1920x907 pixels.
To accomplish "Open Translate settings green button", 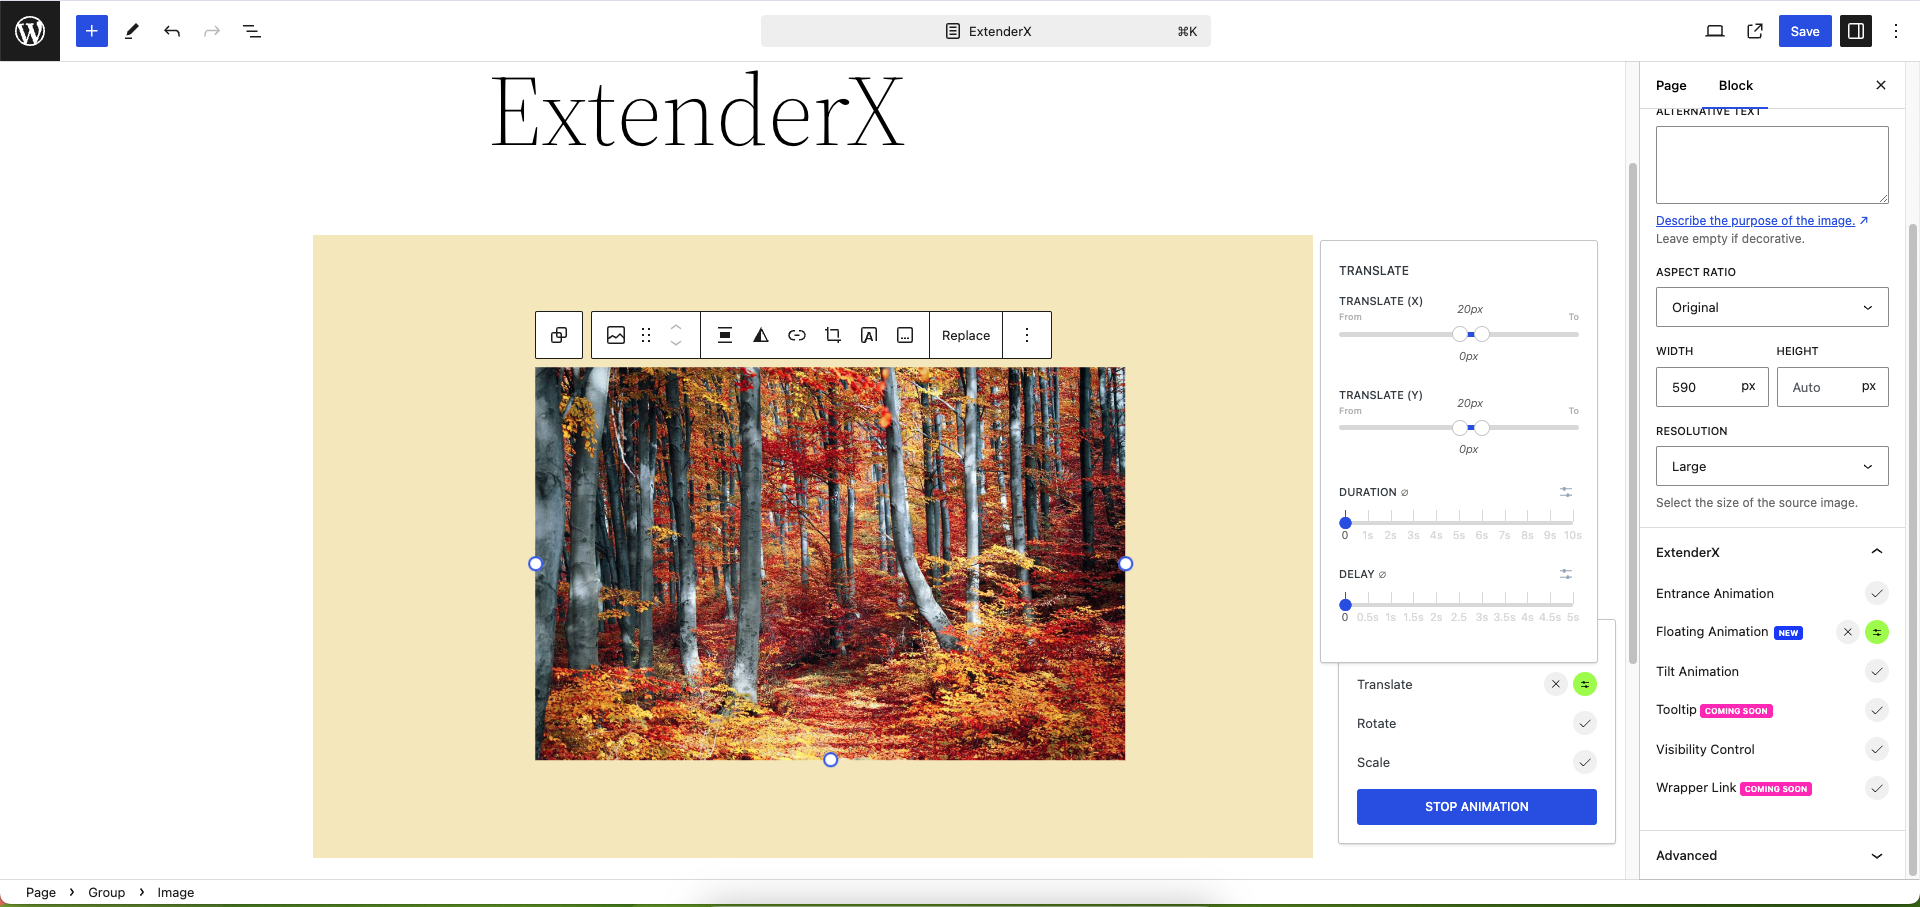I will coord(1585,684).
